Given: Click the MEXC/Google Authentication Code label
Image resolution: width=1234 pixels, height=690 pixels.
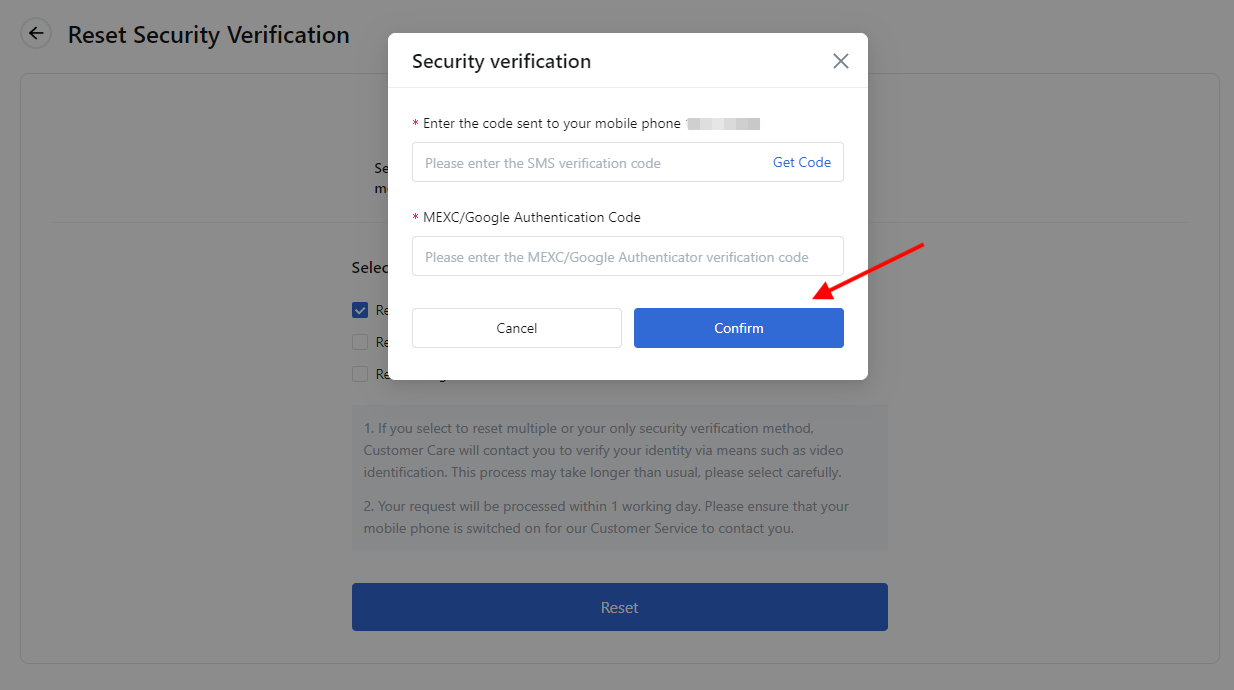Looking at the screenshot, I should click(532, 217).
